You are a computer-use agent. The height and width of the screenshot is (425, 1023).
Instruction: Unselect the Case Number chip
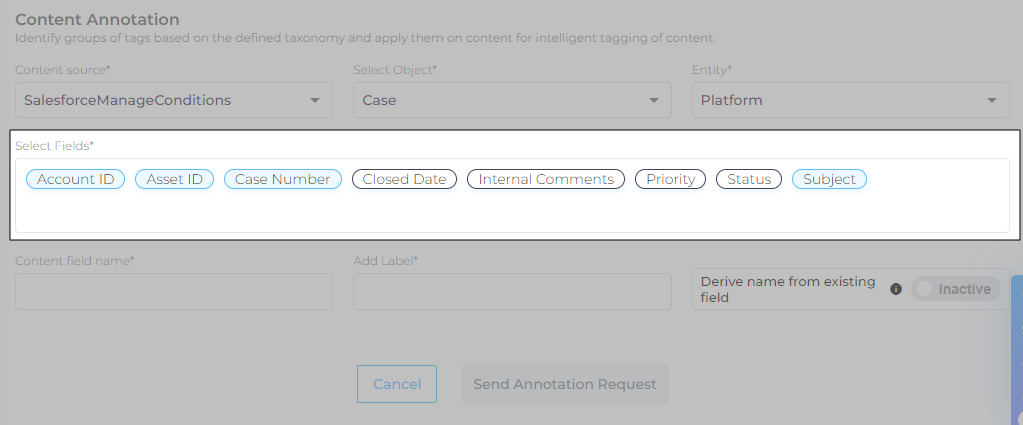click(x=282, y=179)
